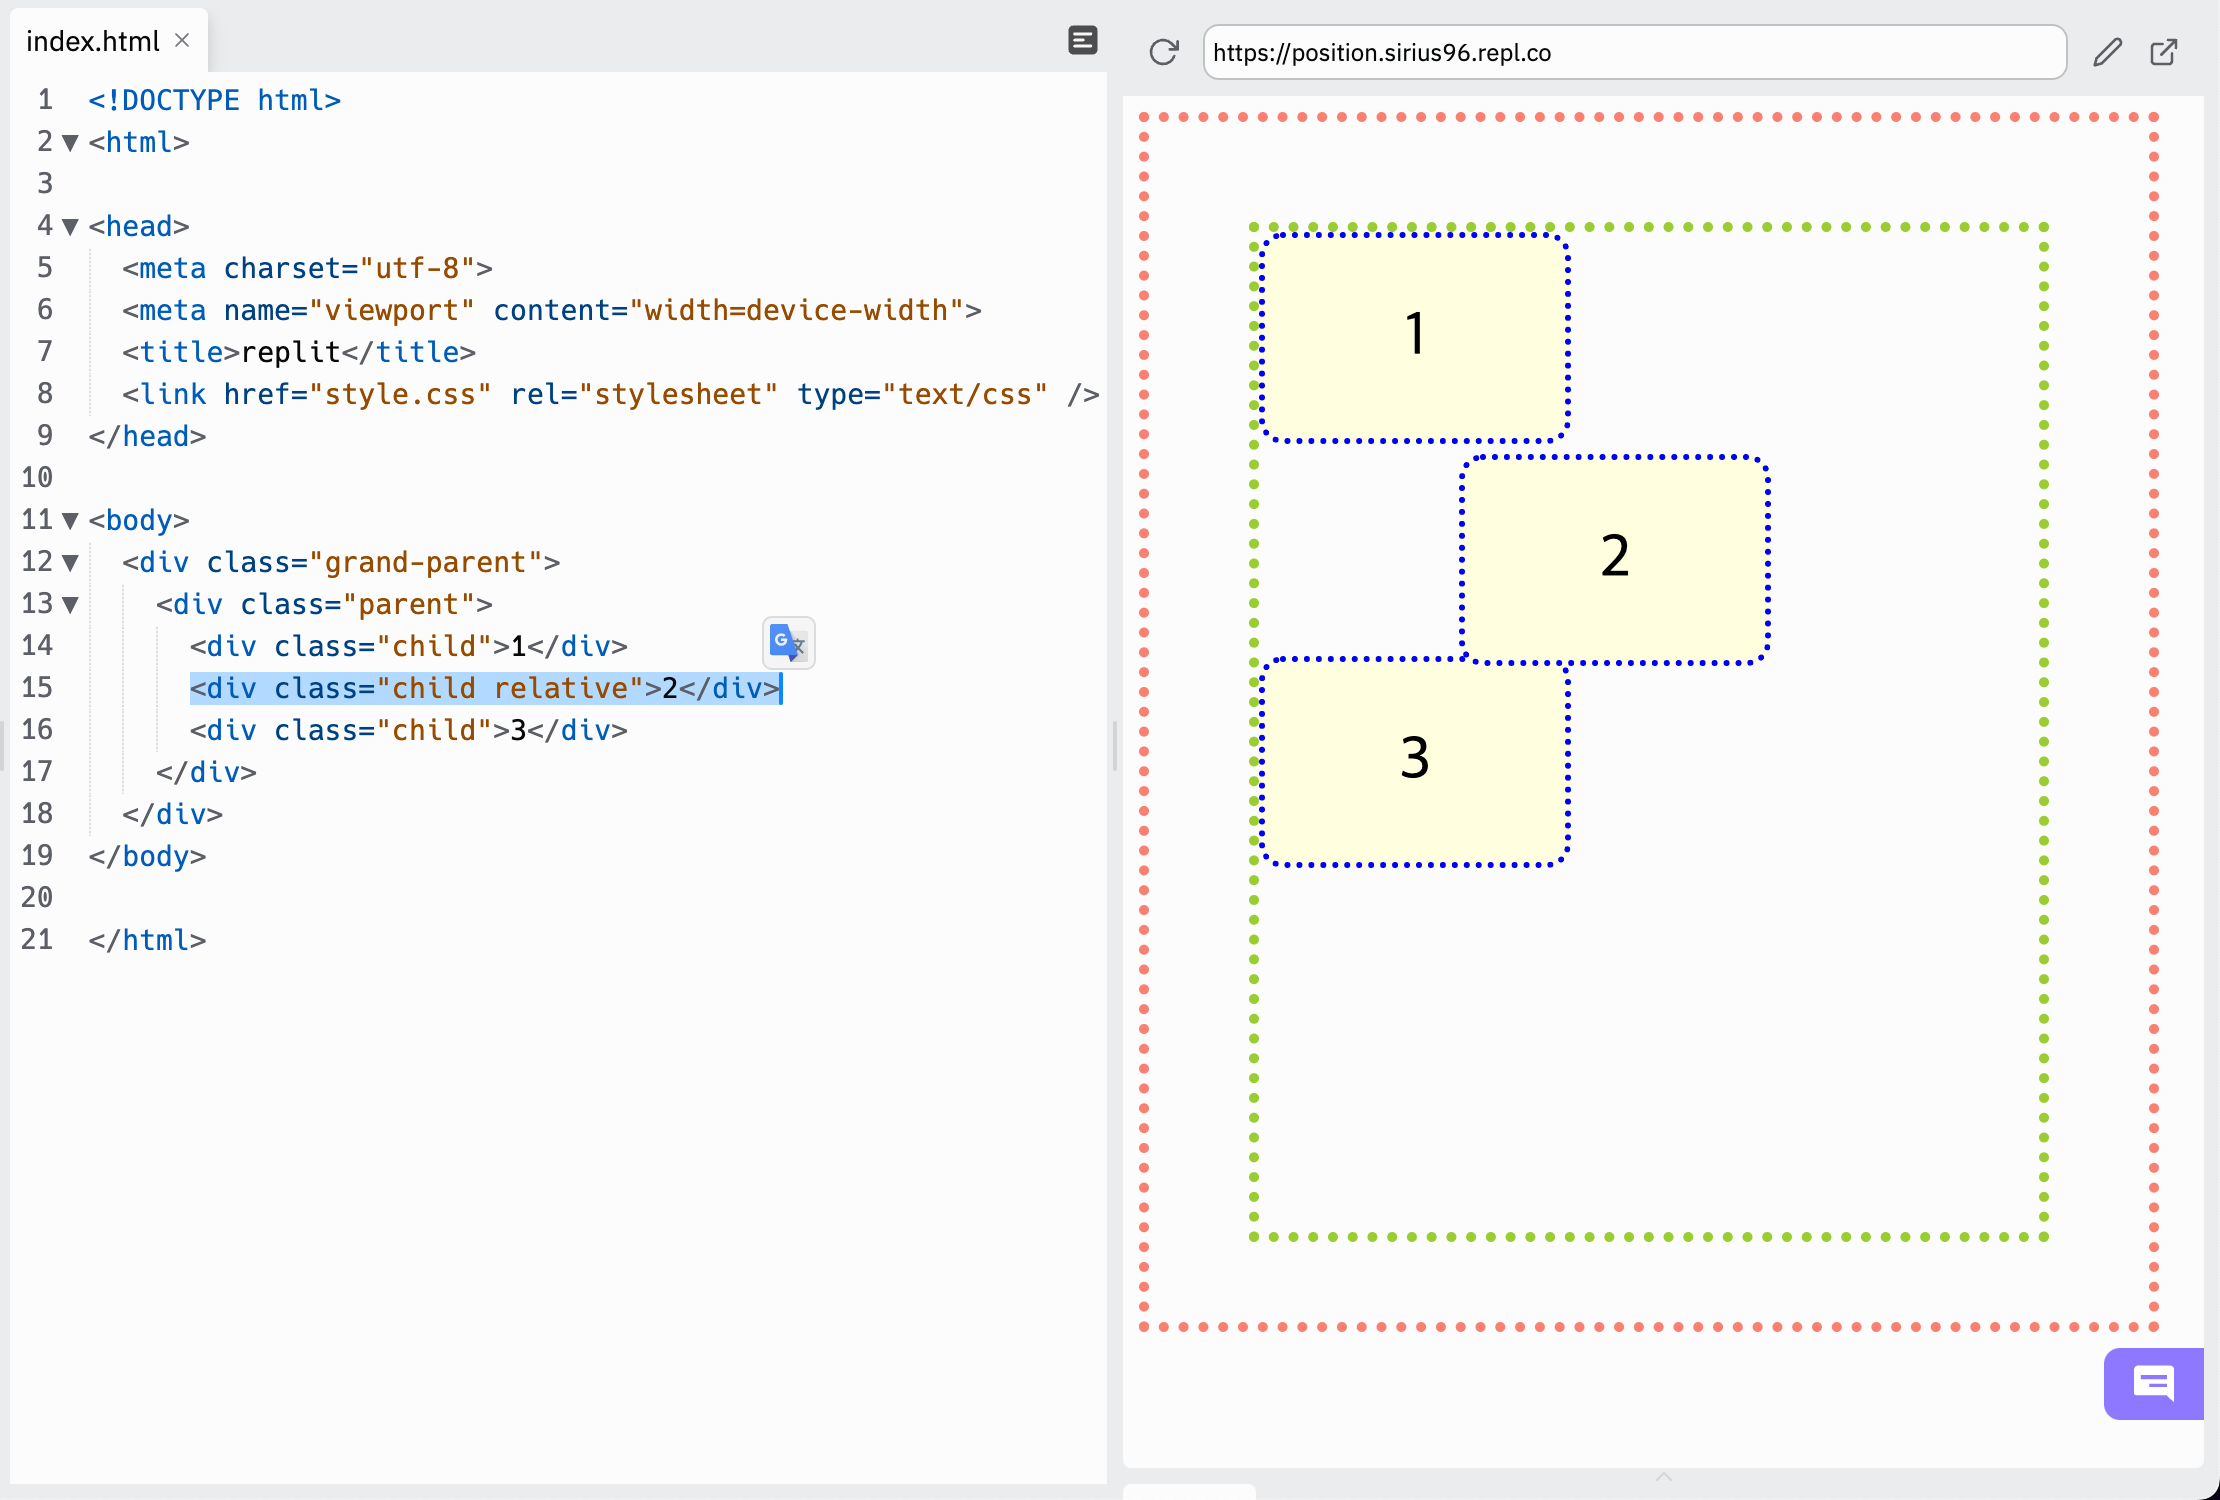Click the meta viewport line
Screen dimensions: 2220x1500
[x=551, y=310]
